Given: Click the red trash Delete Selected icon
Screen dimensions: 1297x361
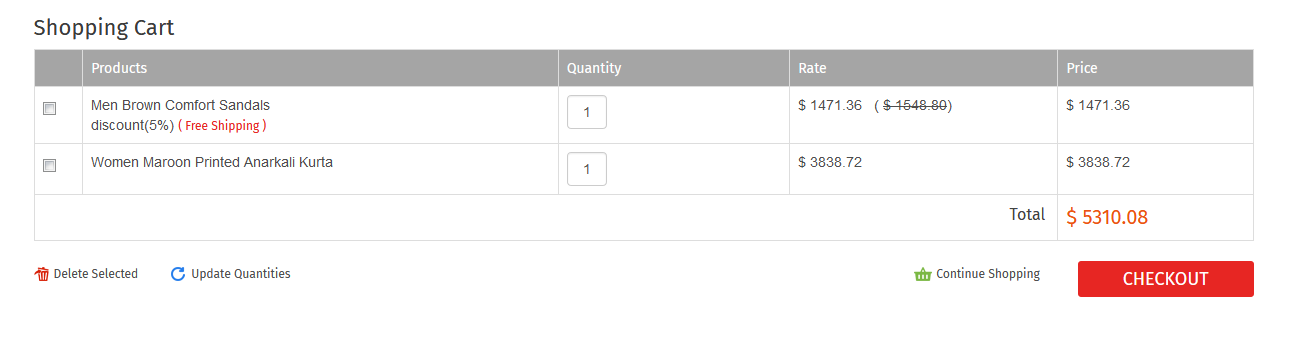Looking at the screenshot, I should pyautogui.click(x=42, y=274).
